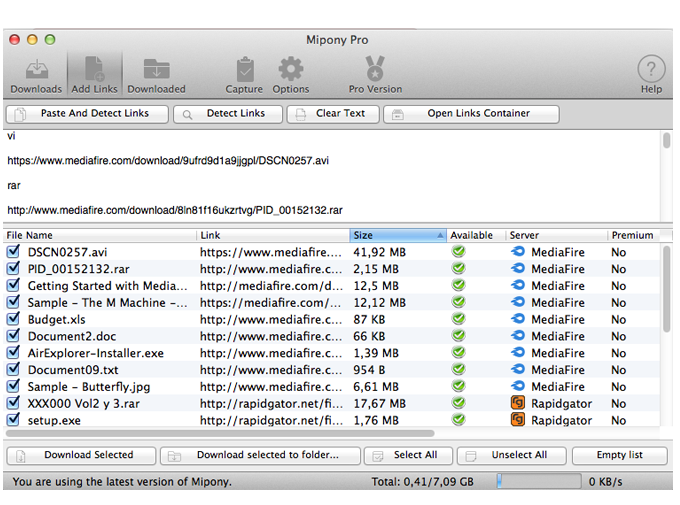Click the MediaFire server icon for PID_00152132.rar
Viewport: 680px width, 505px height.
click(x=518, y=268)
